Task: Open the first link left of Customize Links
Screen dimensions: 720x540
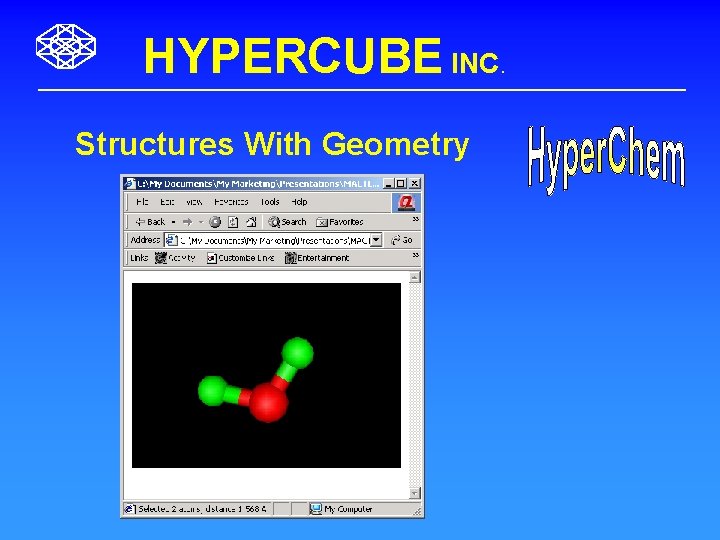Action: click(x=175, y=258)
